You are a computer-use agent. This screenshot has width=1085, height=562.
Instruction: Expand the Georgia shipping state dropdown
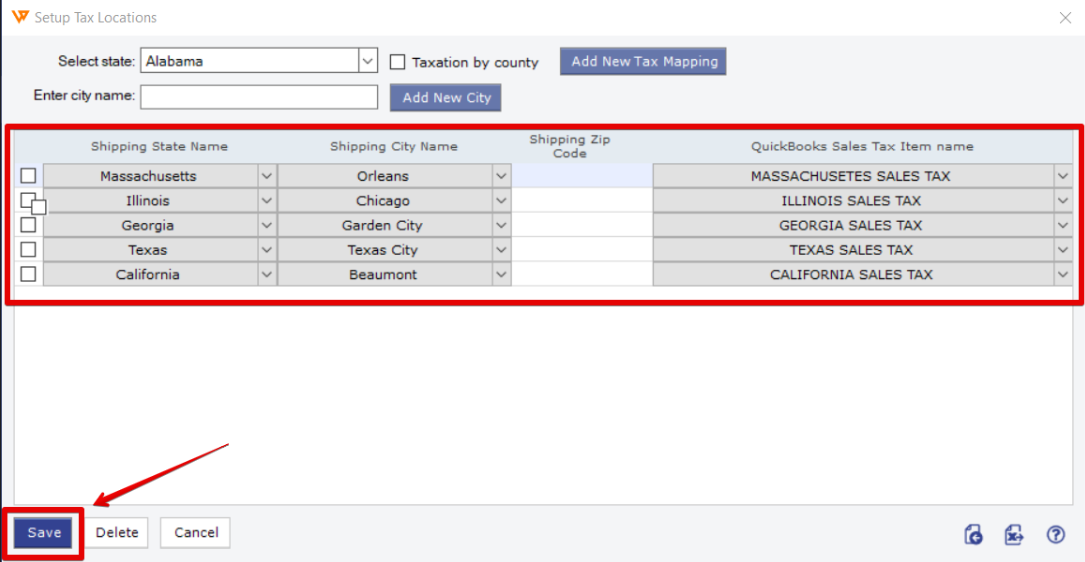[x=267, y=225]
